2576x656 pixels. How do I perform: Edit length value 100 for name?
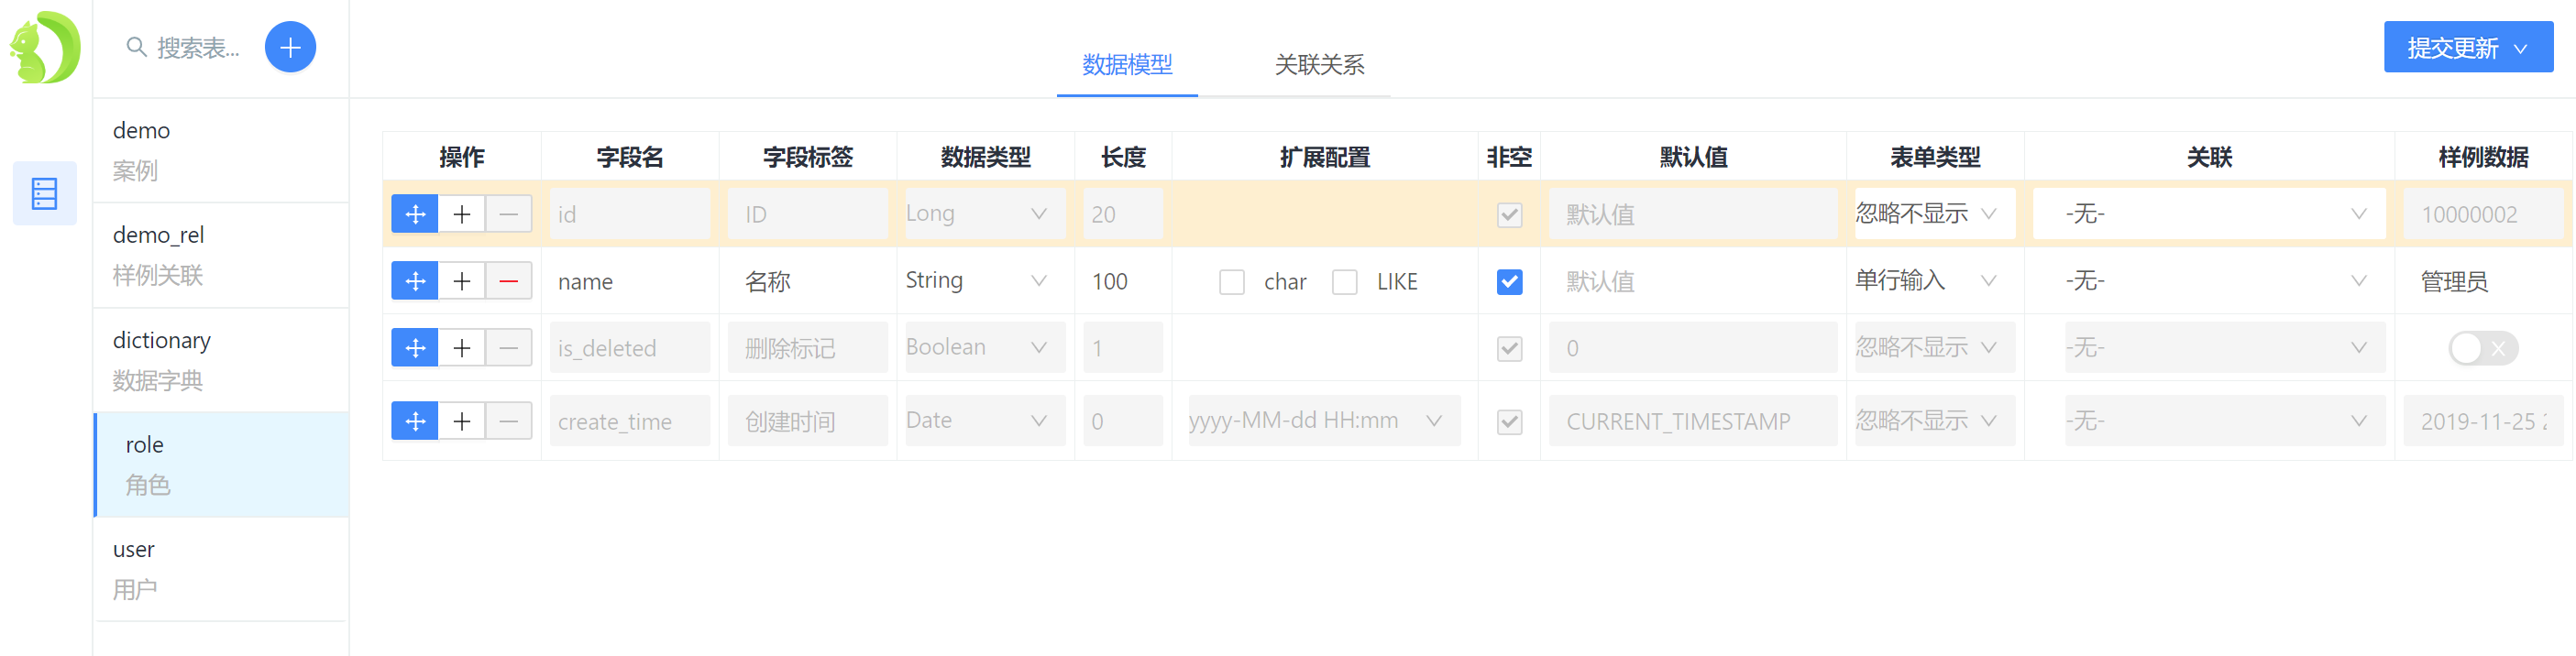1123,281
